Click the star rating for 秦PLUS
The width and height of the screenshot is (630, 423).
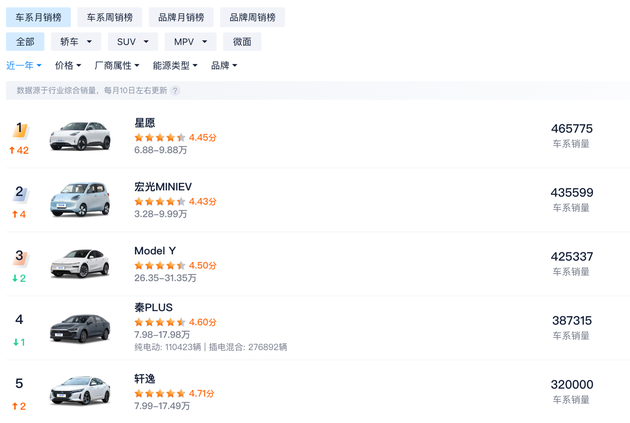pyautogui.click(x=159, y=322)
